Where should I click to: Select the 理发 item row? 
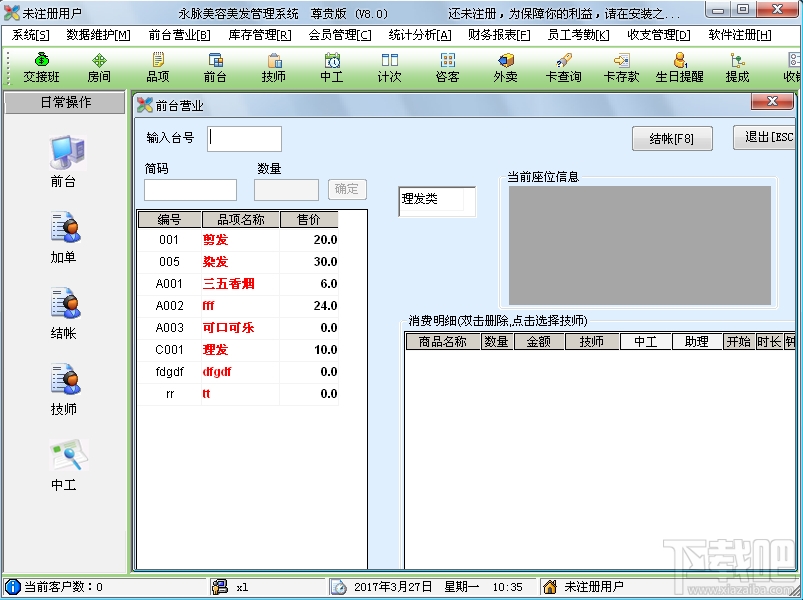(x=238, y=350)
